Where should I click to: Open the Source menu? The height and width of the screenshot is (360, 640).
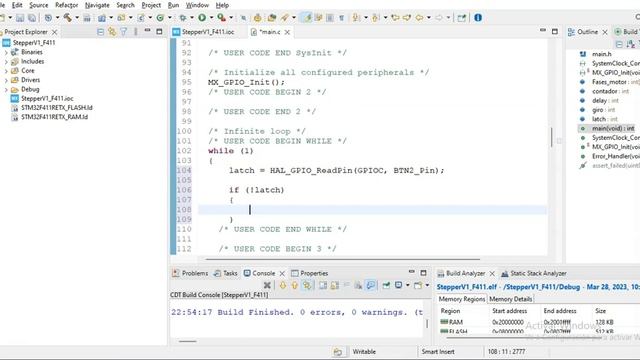tap(38, 5)
